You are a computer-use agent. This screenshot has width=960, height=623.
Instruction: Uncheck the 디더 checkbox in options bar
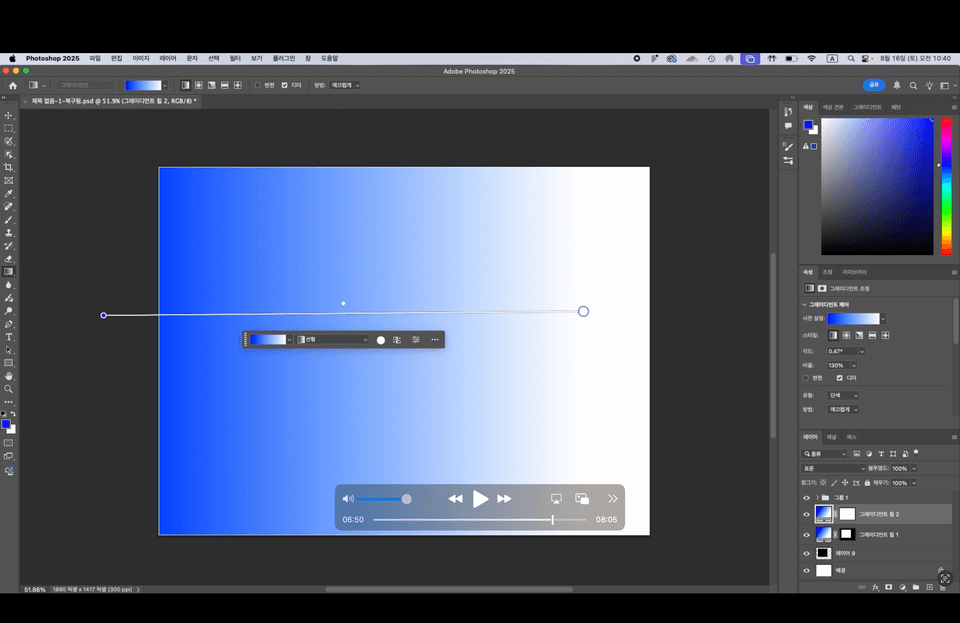click(284, 85)
